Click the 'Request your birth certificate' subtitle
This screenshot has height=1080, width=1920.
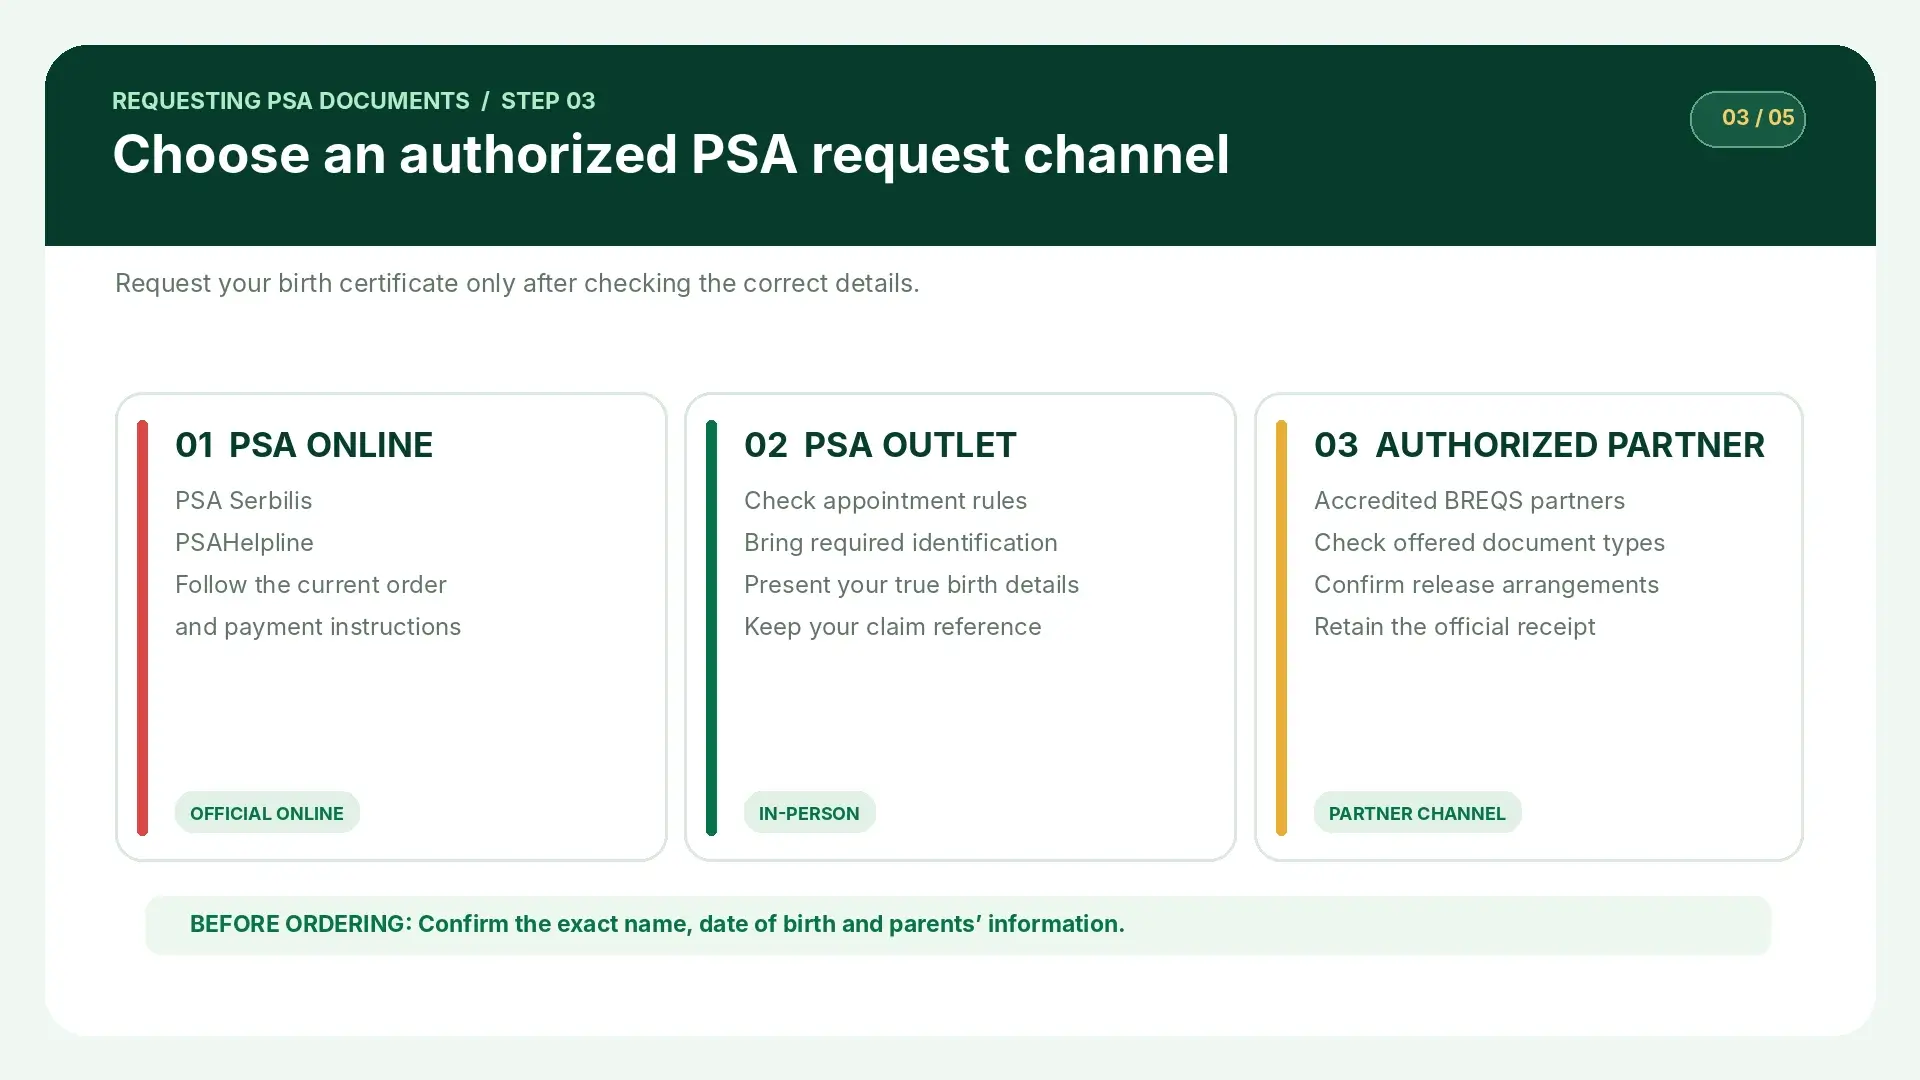pyautogui.click(x=517, y=283)
